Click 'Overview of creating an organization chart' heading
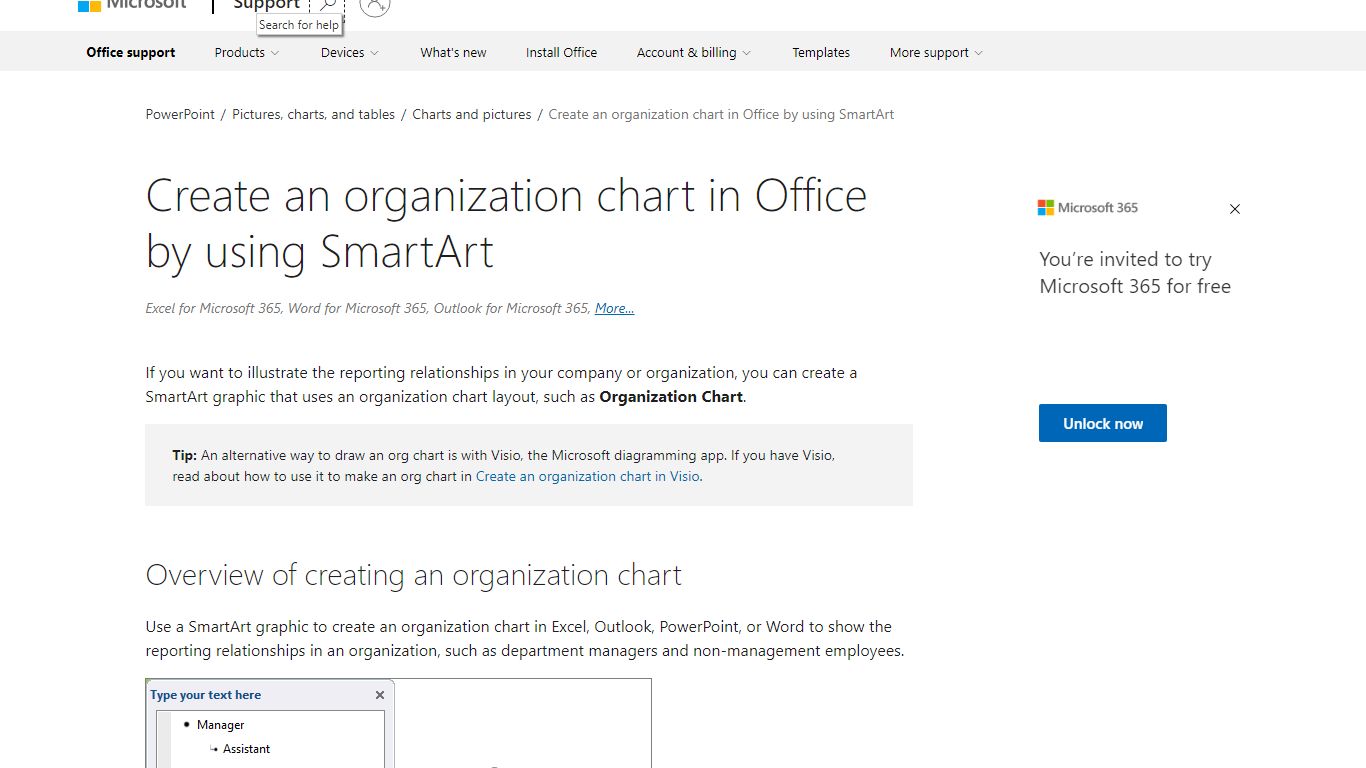The height and width of the screenshot is (768, 1366). click(x=413, y=575)
